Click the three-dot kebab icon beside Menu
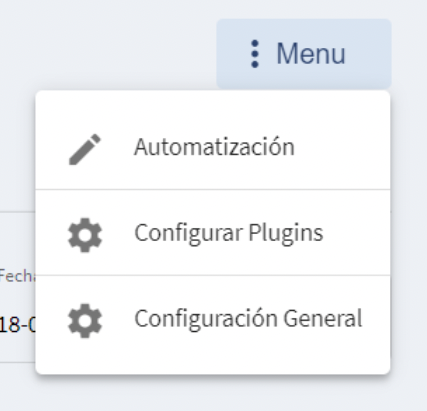 click(254, 54)
